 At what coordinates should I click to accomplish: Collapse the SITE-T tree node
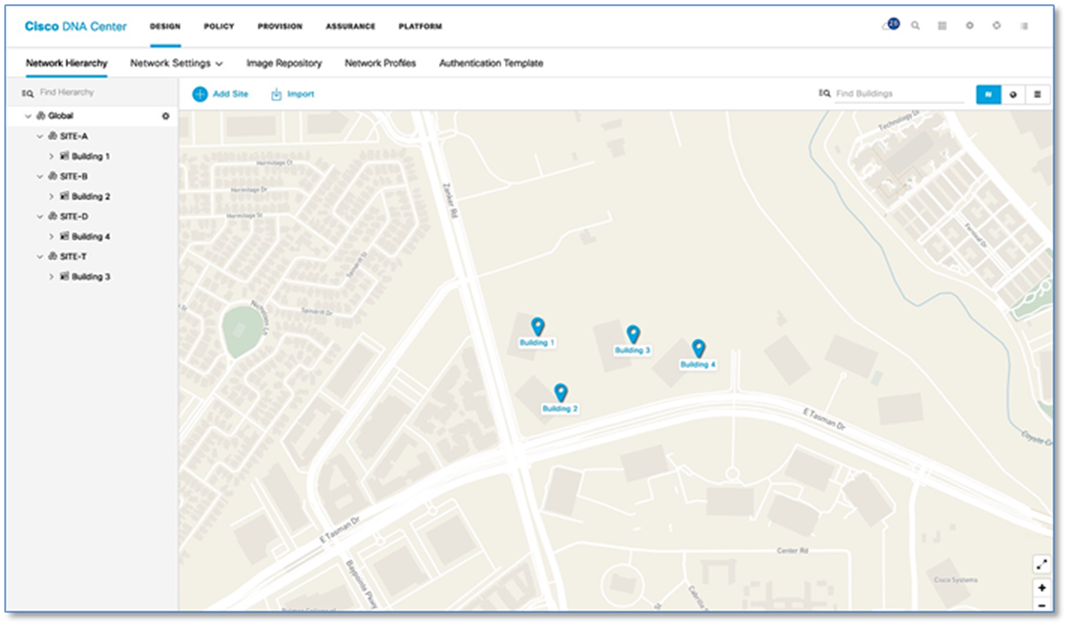pos(40,257)
